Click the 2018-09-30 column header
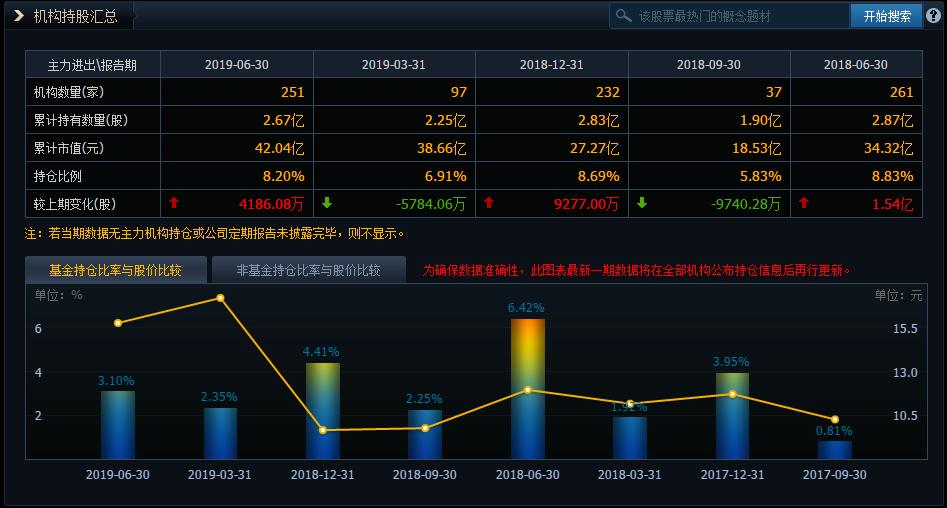The height and width of the screenshot is (508, 947). coord(708,65)
